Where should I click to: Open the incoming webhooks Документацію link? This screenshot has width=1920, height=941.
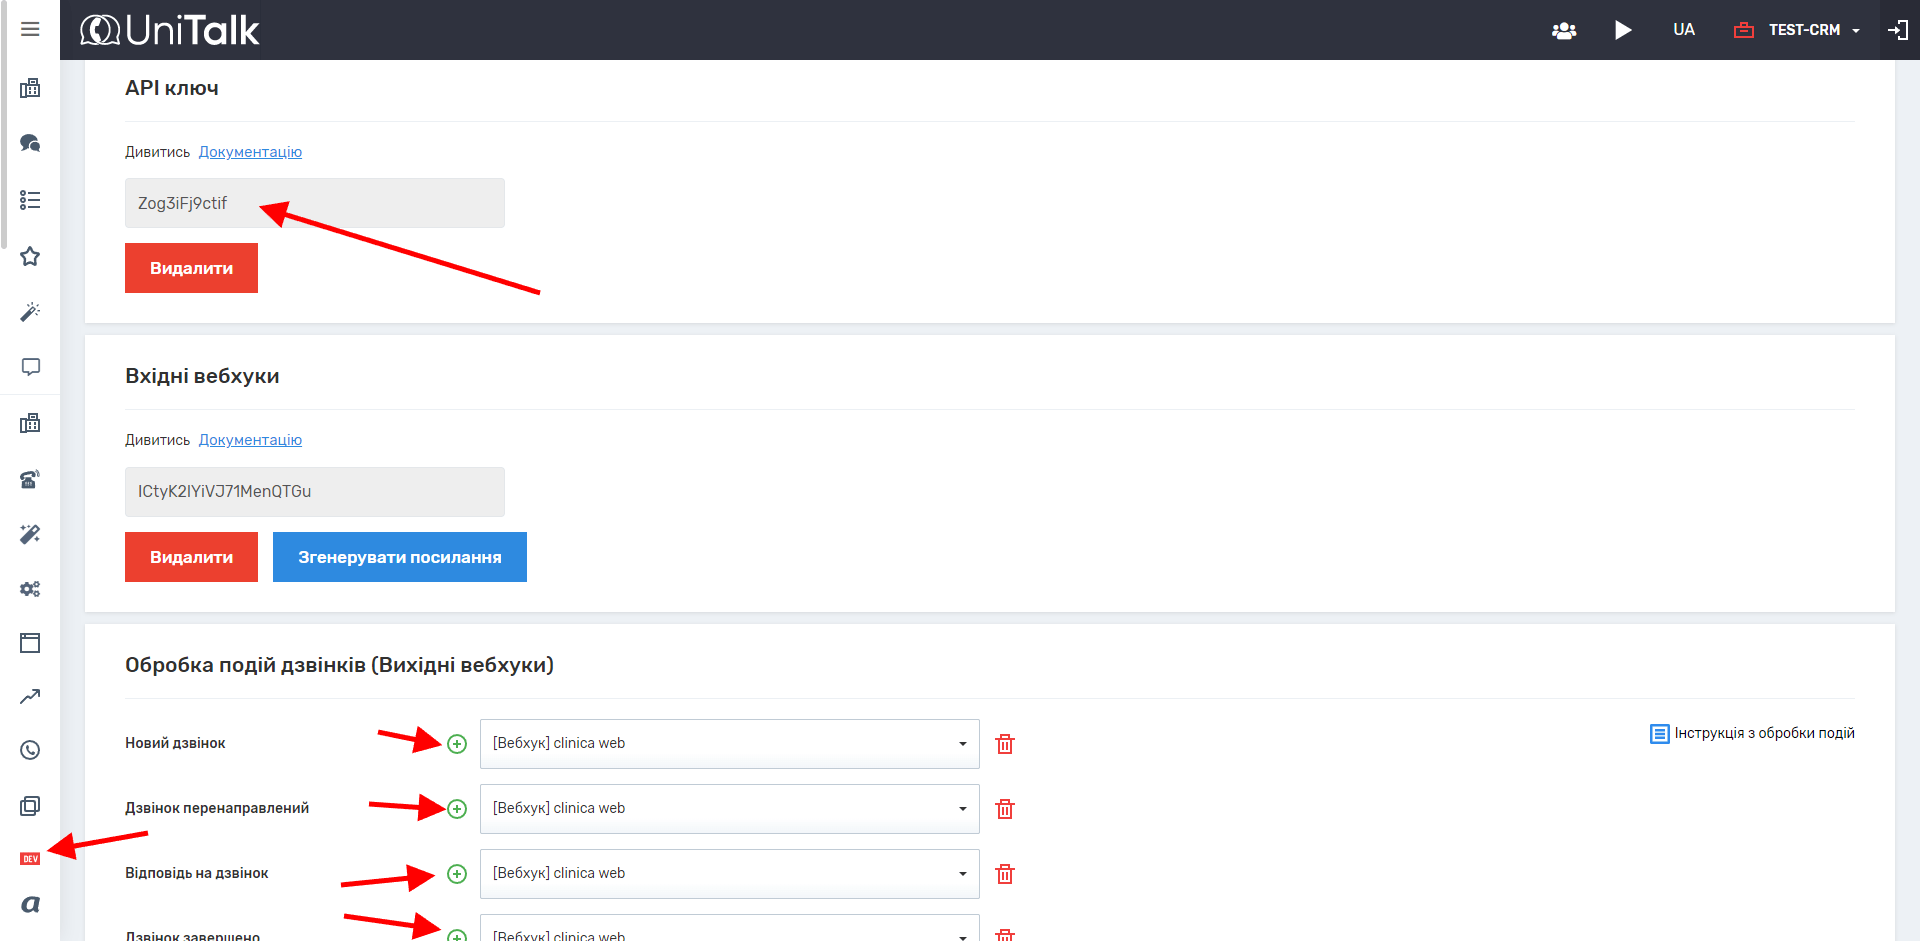250,440
